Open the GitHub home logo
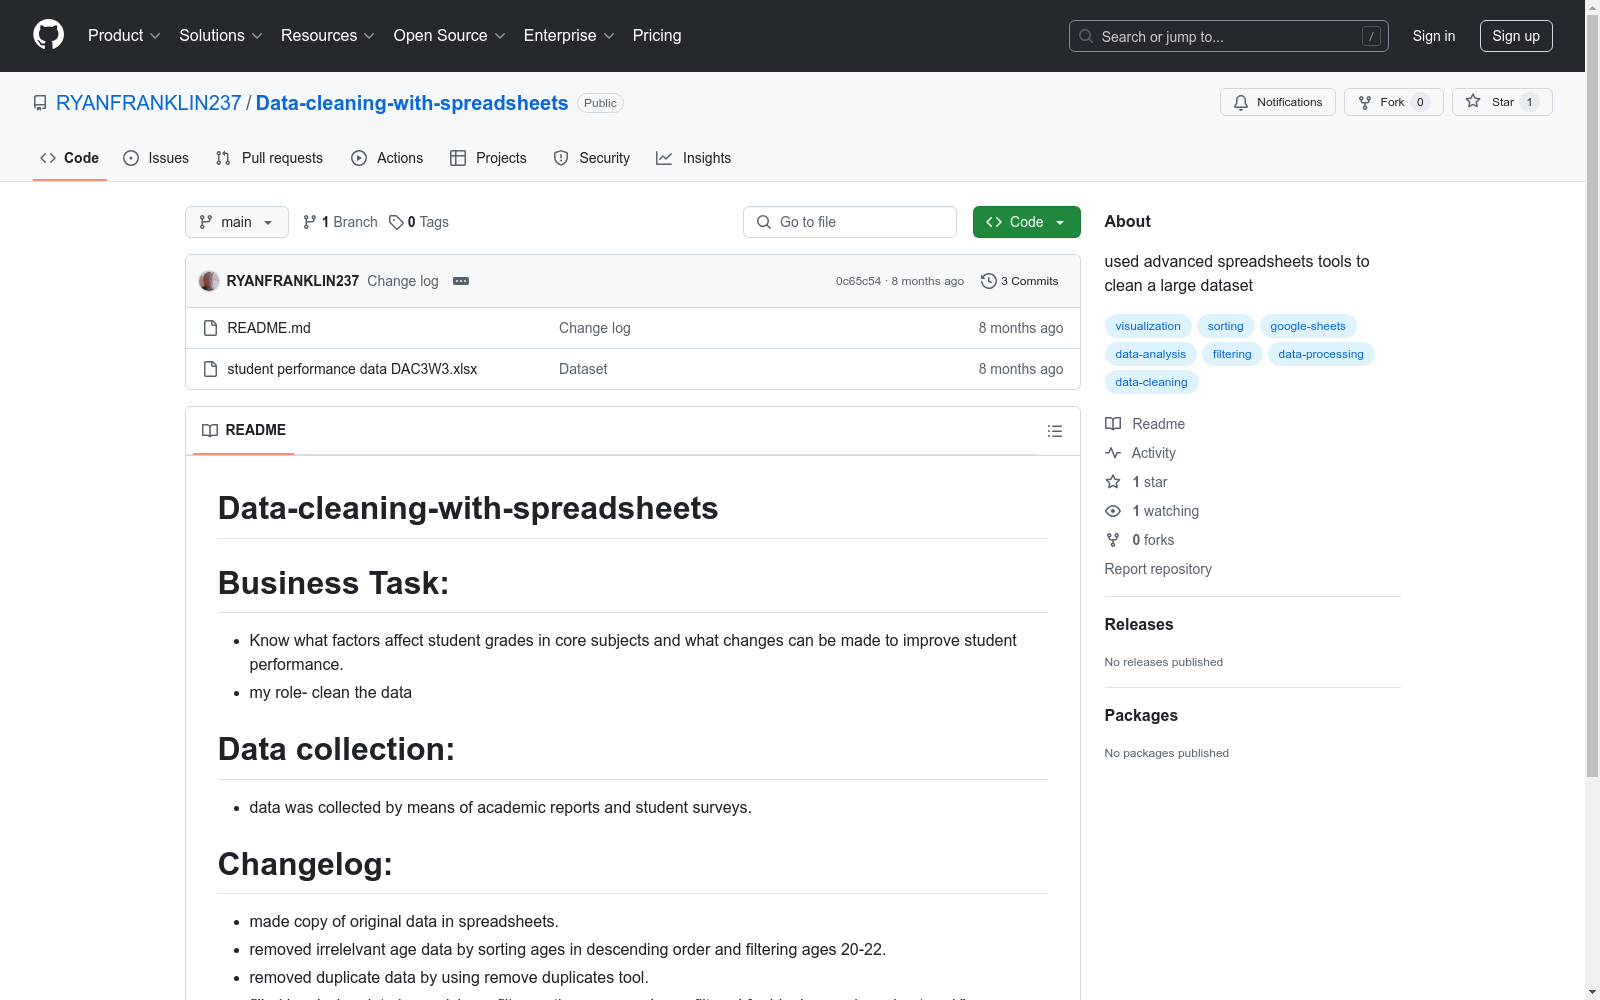 pos(48,35)
